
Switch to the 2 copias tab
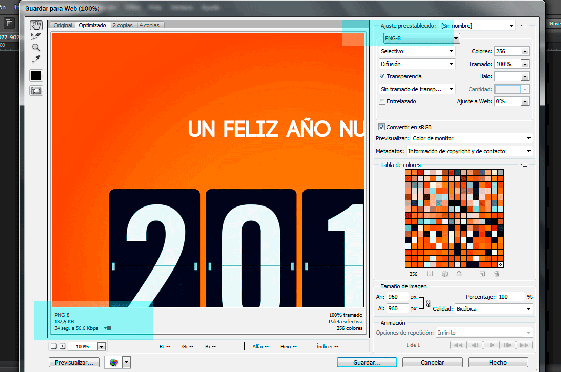(x=122, y=25)
